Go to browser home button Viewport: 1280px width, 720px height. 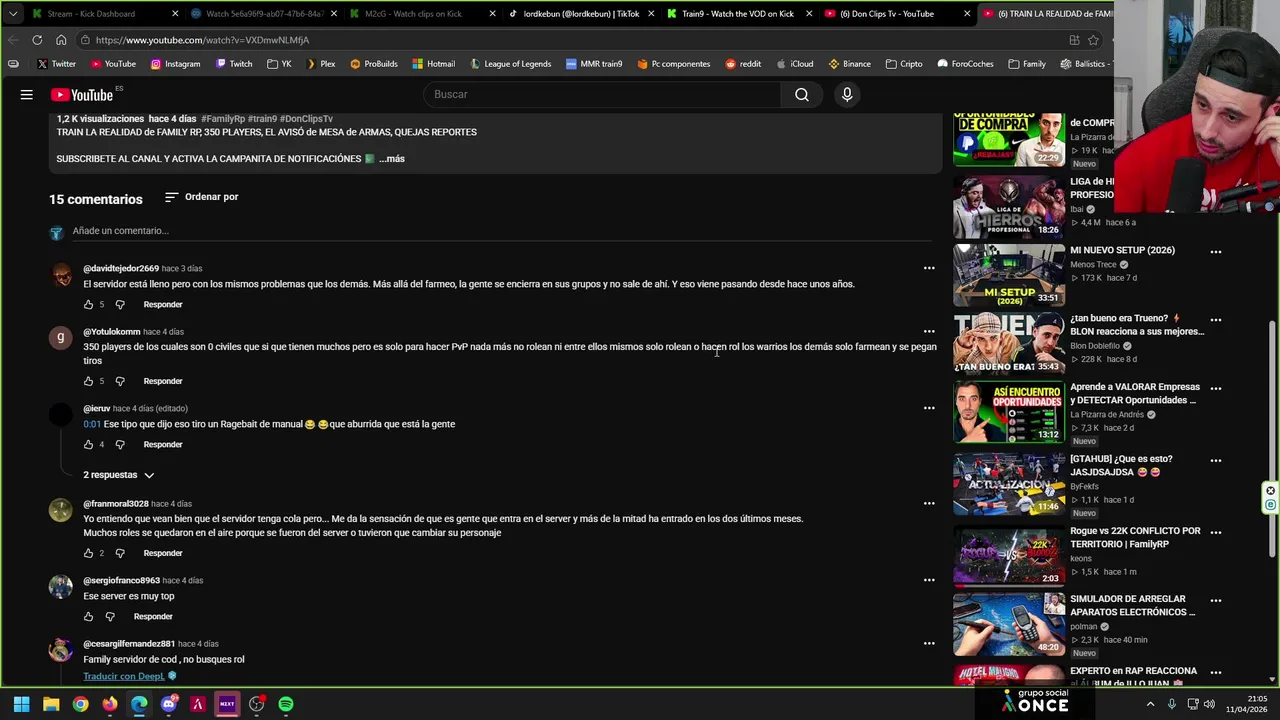point(61,40)
